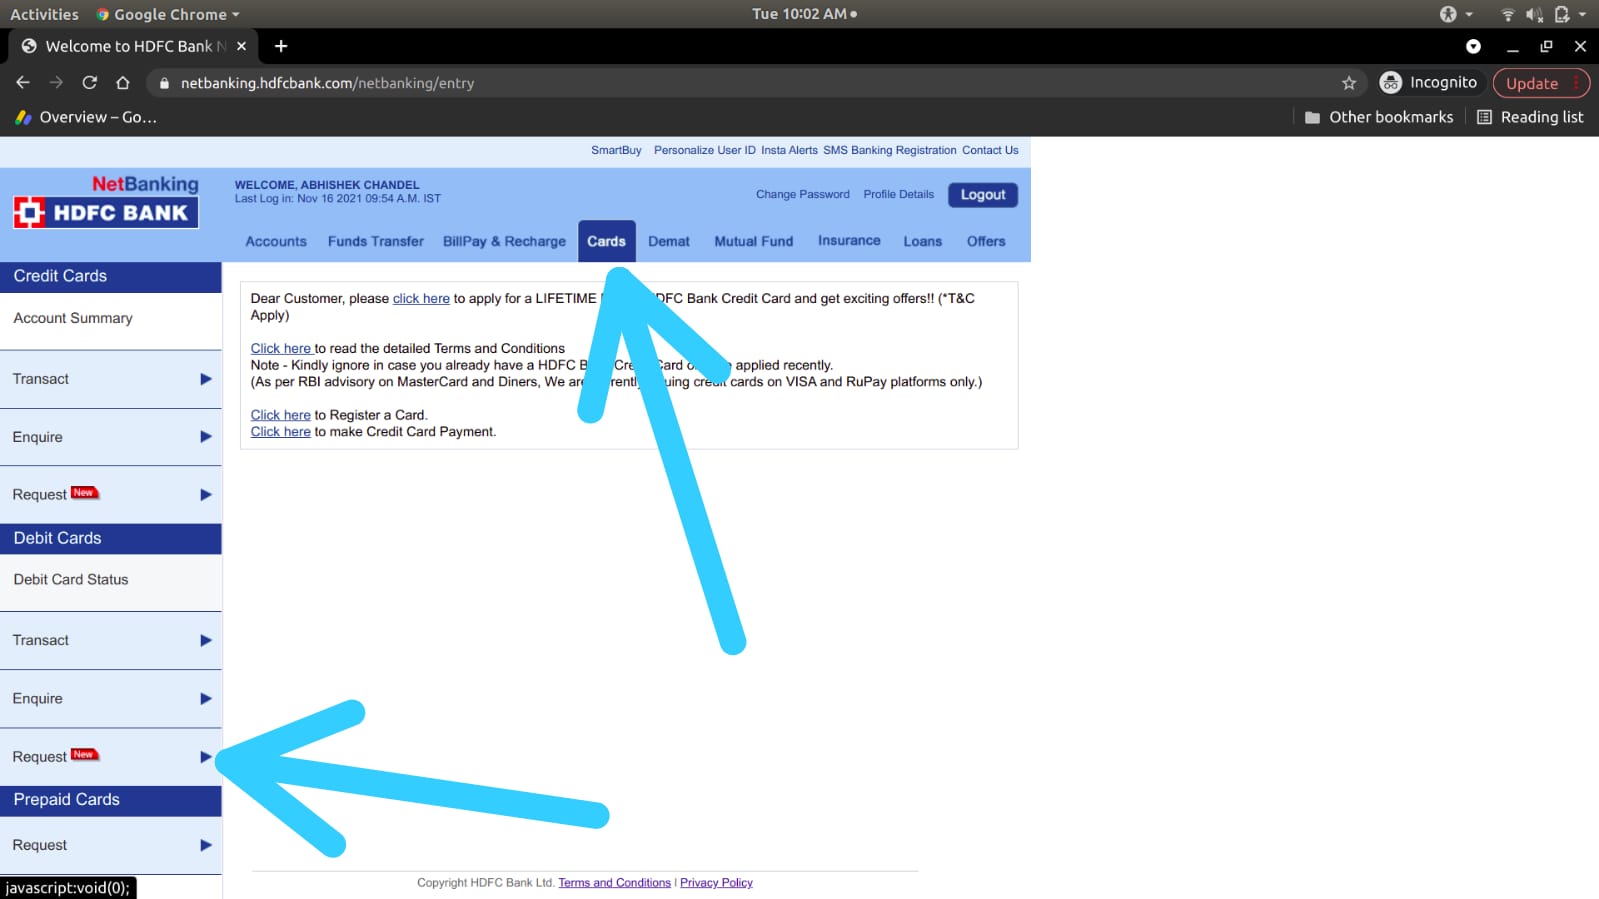Open the Demat tab
The image size is (1599, 899).
click(669, 241)
